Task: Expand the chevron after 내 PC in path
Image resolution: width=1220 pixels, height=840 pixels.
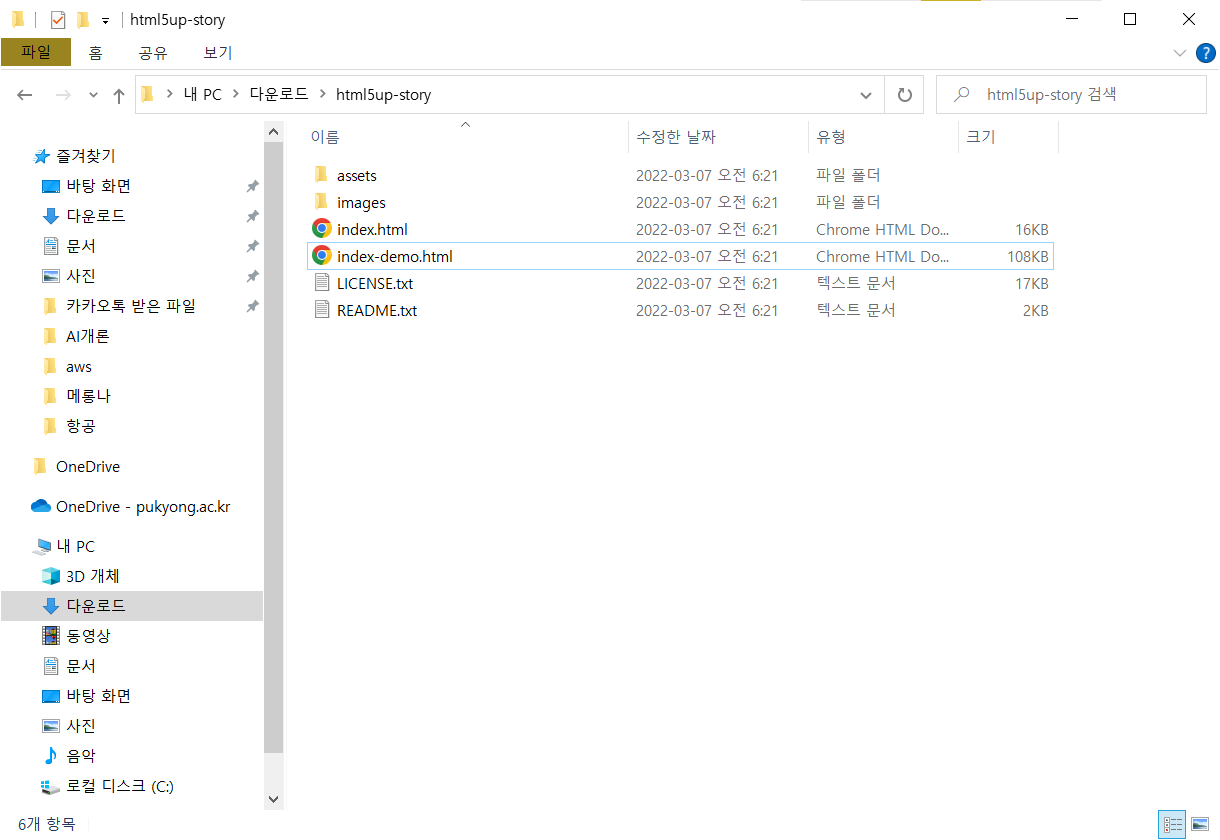Action: click(236, 95)
